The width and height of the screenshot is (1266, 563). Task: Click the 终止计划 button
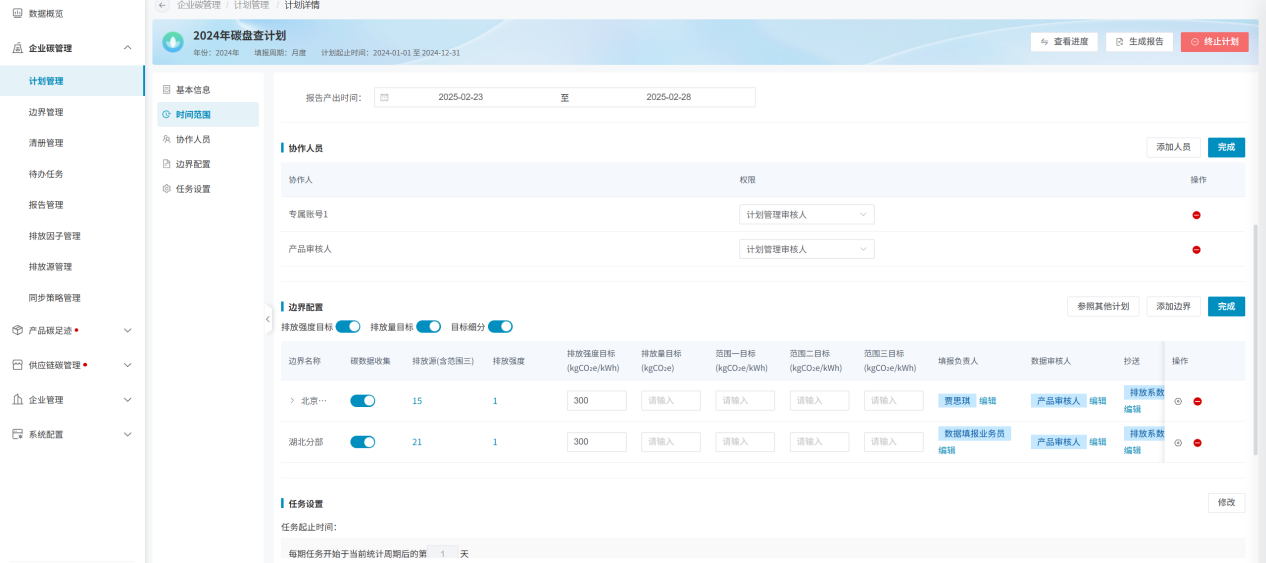(1214, 42)
